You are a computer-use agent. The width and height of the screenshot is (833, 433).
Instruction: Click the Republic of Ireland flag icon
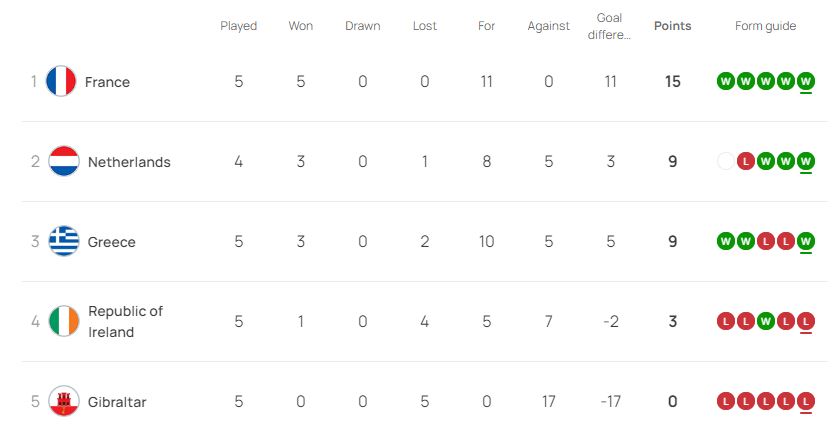[64, 321]
